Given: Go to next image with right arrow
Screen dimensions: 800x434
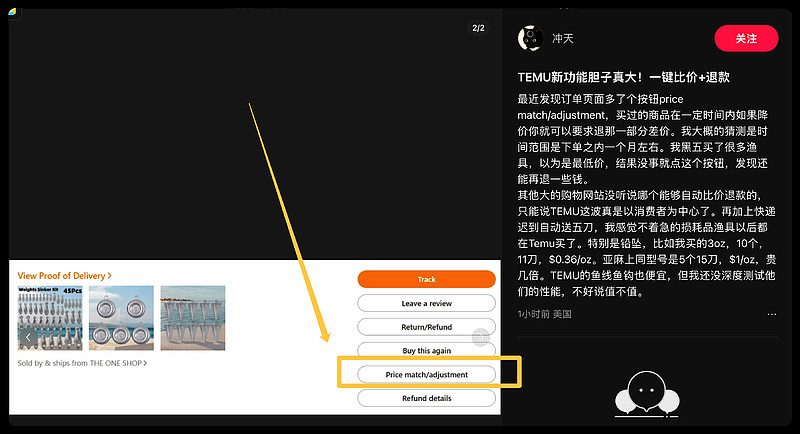Looking at the screenshot, I should (x=481, y=337).
